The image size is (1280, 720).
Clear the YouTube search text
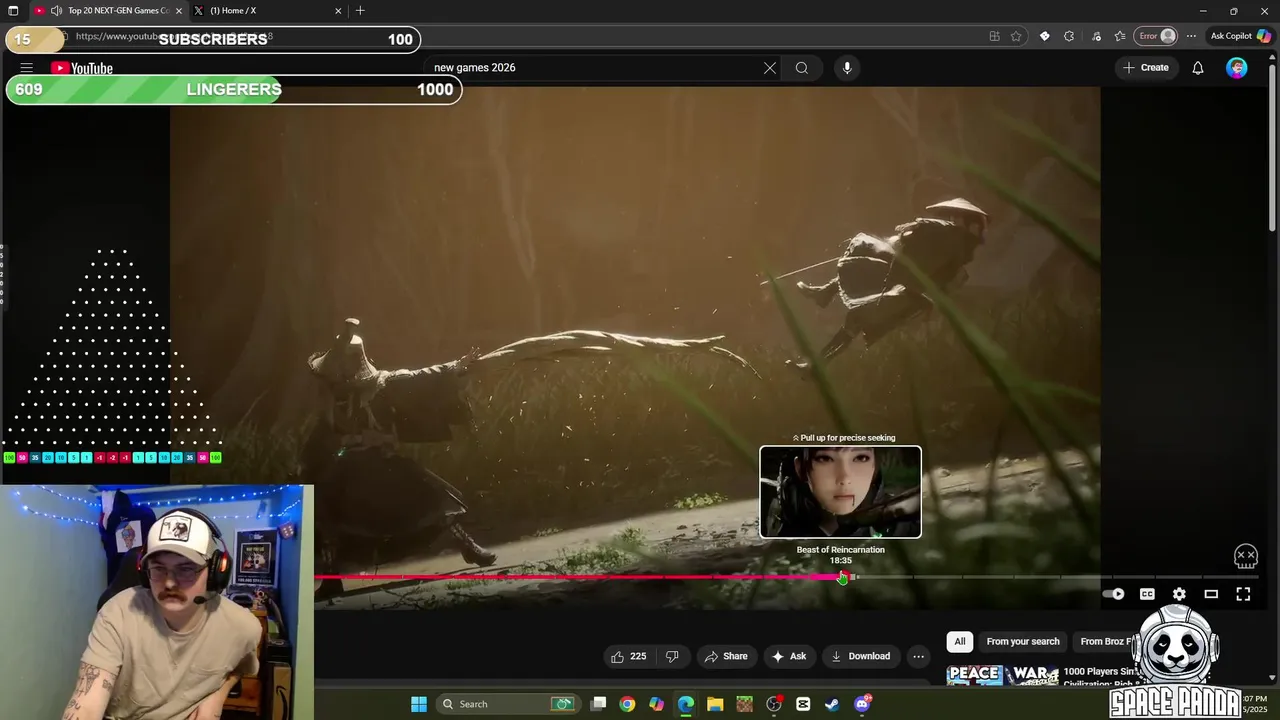coord(770,68)
